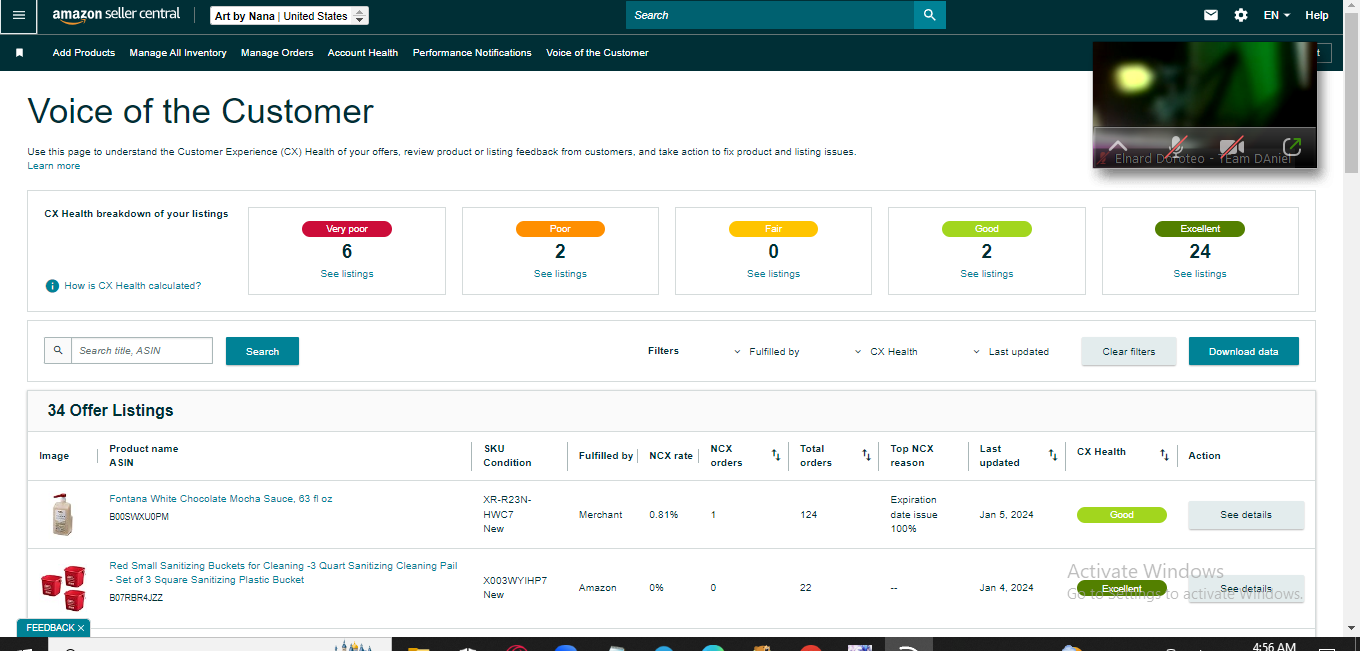Click the teal Search button
Image resolution: width=1360 pixels, height=651 pixels.
click(x=262, y=351)
